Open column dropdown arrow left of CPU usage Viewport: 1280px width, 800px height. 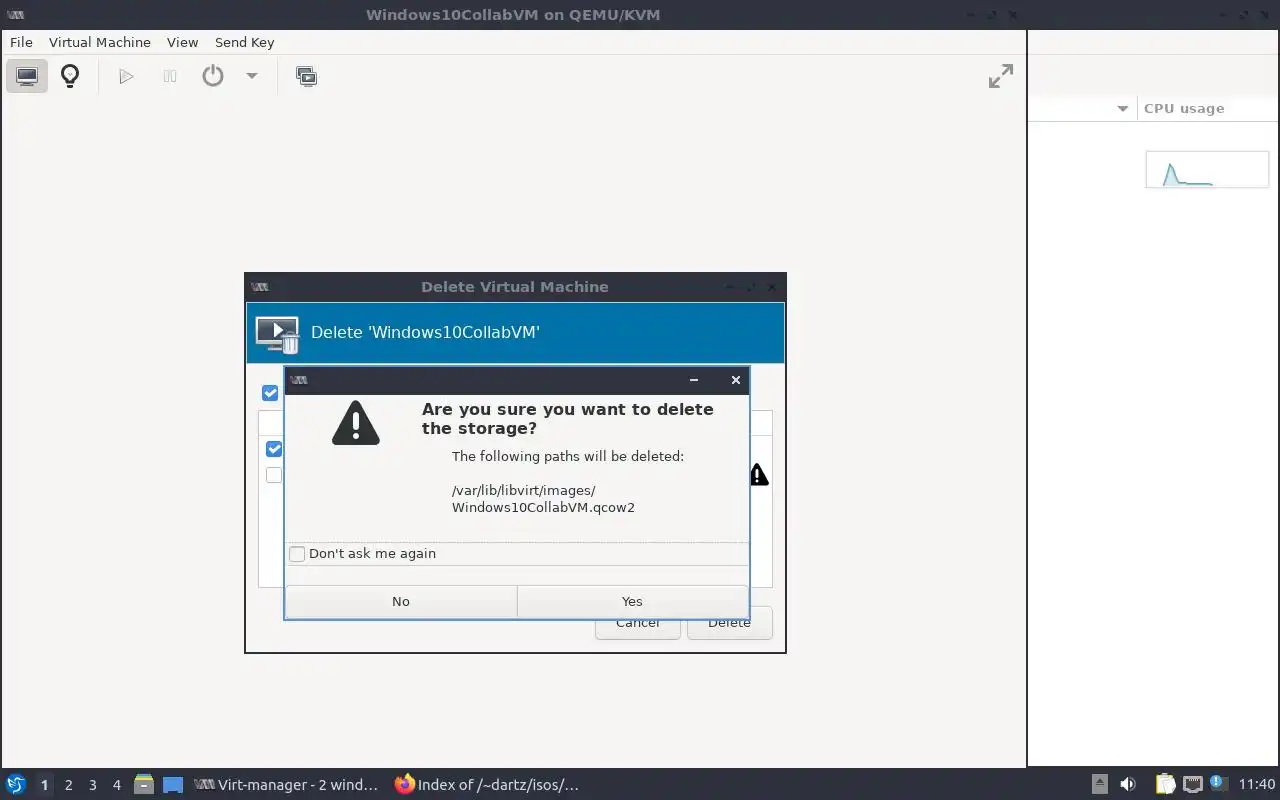pos(1122,108)
